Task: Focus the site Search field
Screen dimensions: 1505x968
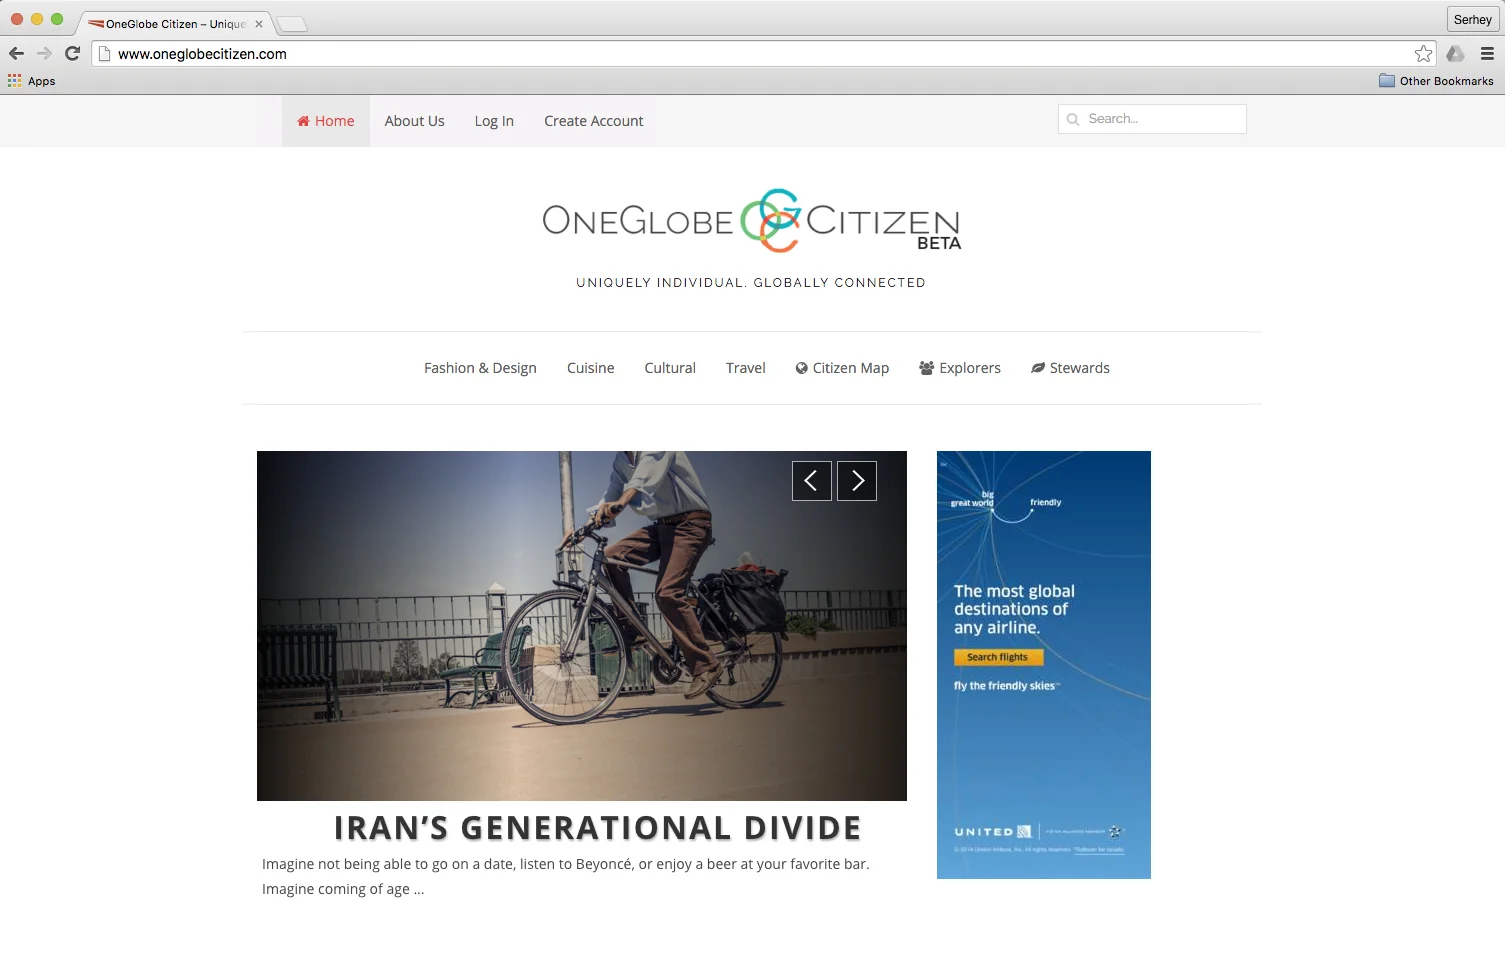Action: pos(1152,119)
